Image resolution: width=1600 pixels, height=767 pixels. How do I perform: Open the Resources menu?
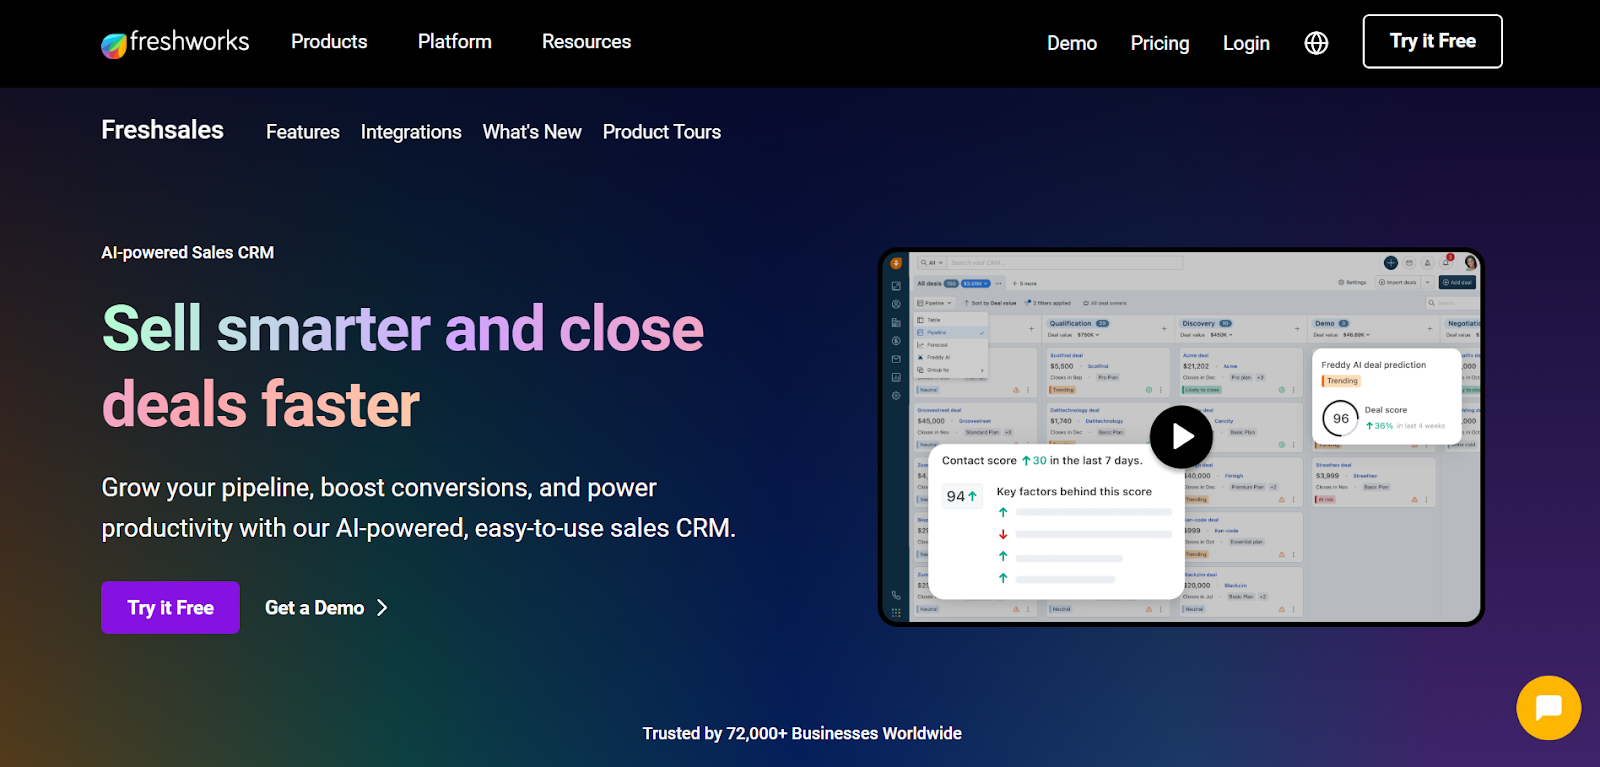[586, 42]
